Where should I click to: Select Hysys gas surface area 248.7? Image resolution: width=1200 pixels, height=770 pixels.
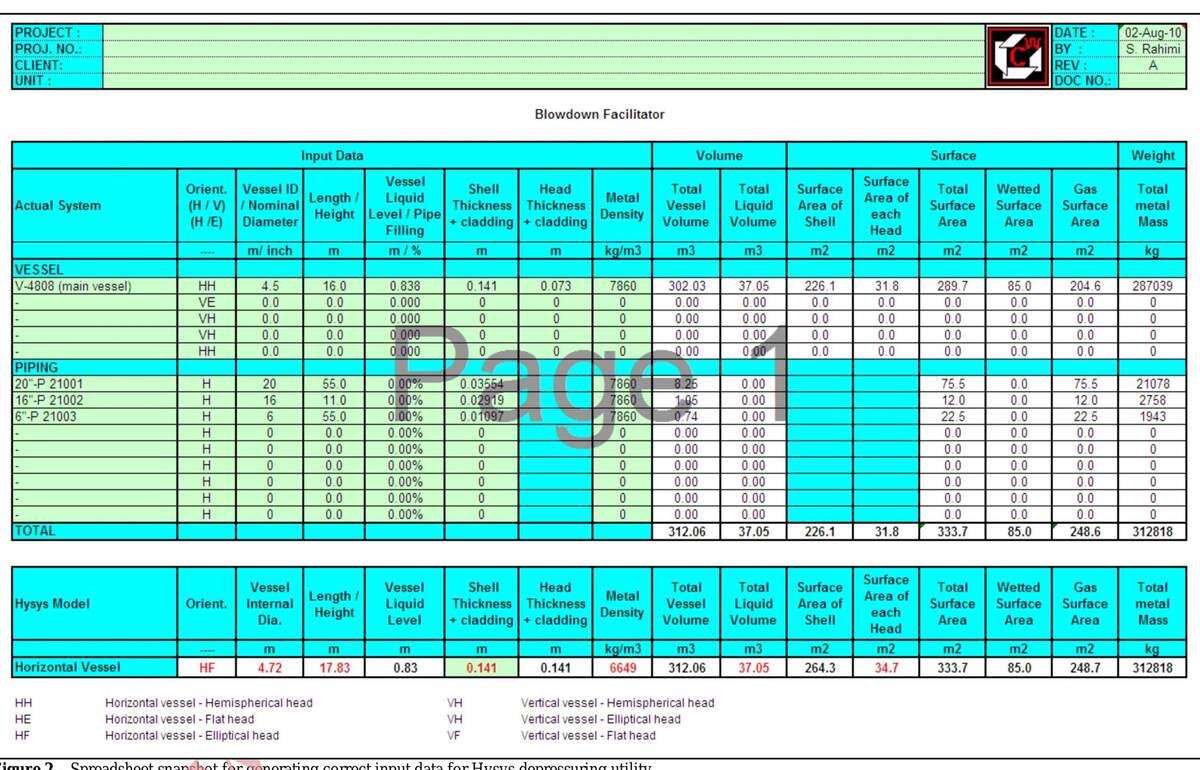coord(1085,667)
